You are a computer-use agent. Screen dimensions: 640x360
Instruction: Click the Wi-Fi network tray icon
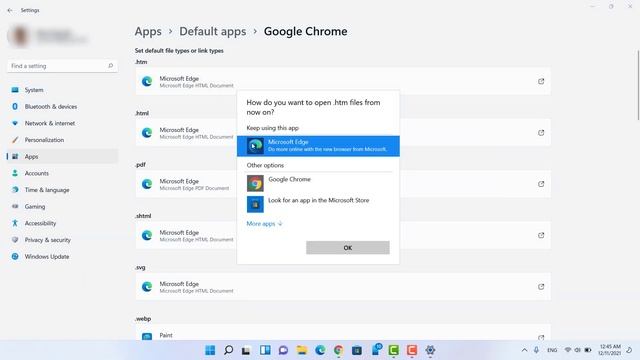[x=567, y=350]
